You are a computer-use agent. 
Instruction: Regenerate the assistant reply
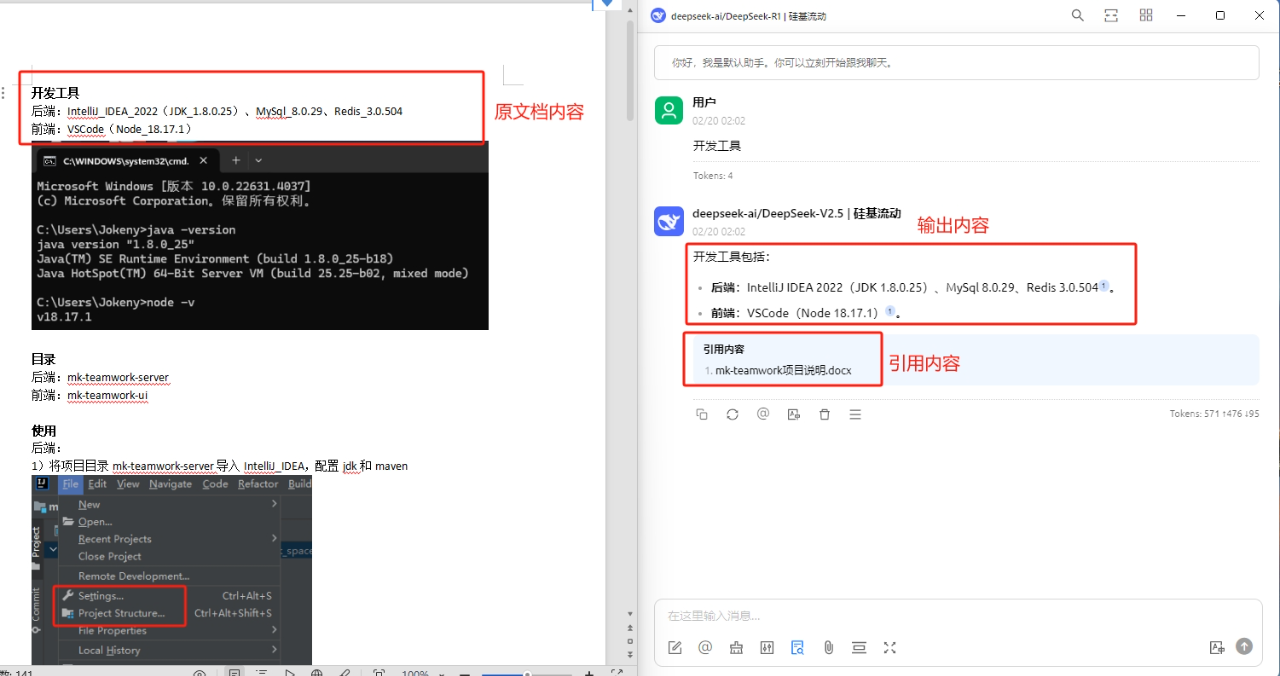point(732,414)
